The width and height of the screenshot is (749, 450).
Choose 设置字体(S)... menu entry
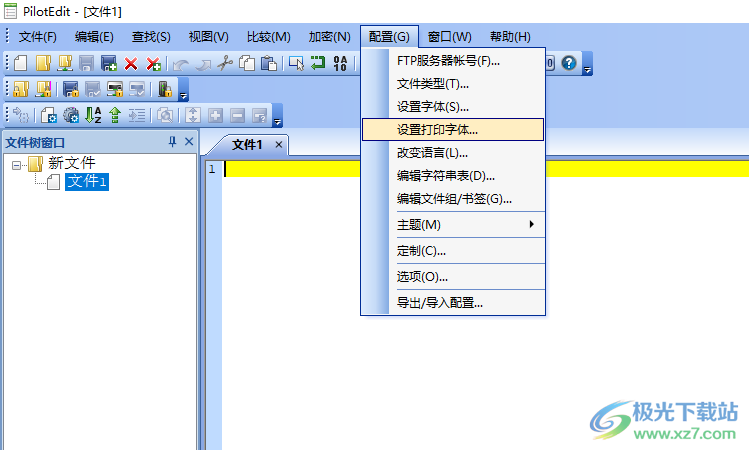pos(453,107)
